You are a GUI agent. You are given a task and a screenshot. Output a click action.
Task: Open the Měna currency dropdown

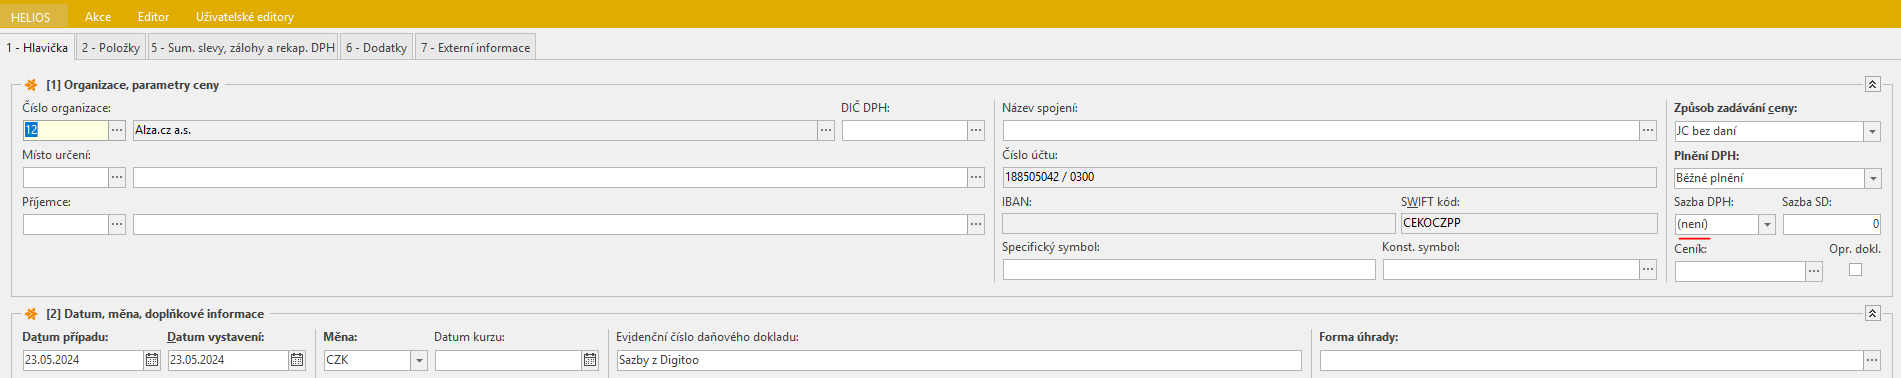419,360
